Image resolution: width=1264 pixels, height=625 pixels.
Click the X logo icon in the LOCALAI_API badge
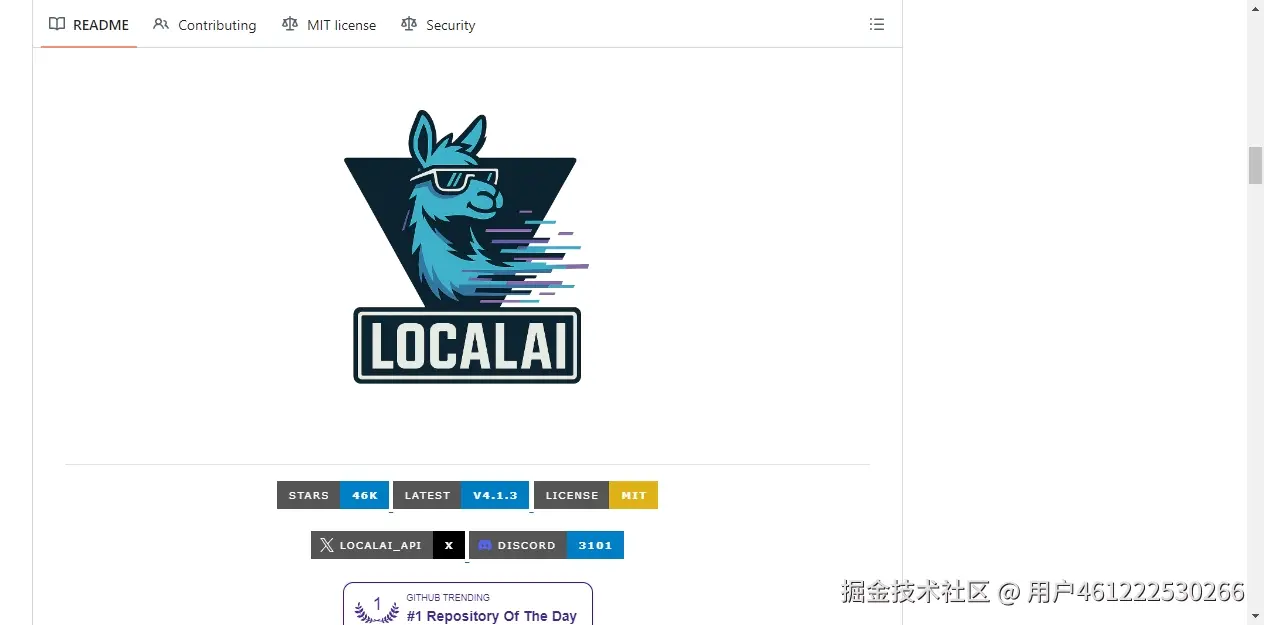(x=326, y=545)
